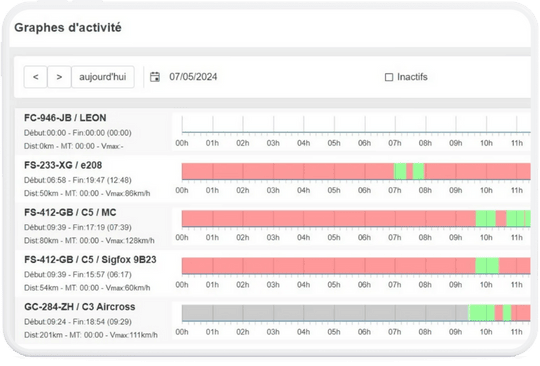540x366 pixels.
Task: Click 04h label on C3 Aircross timeline axis
Action: click(303, 332)
